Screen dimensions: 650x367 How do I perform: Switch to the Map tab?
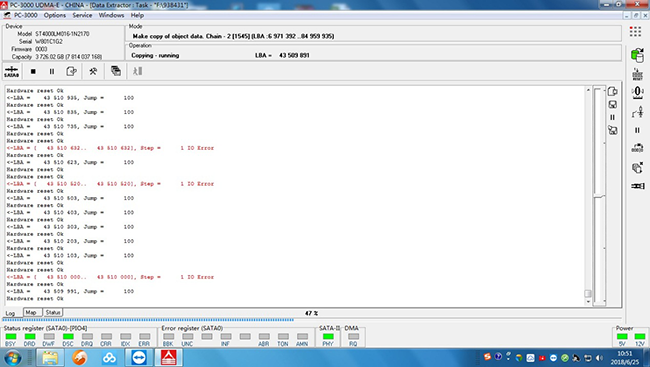point(31,312)
